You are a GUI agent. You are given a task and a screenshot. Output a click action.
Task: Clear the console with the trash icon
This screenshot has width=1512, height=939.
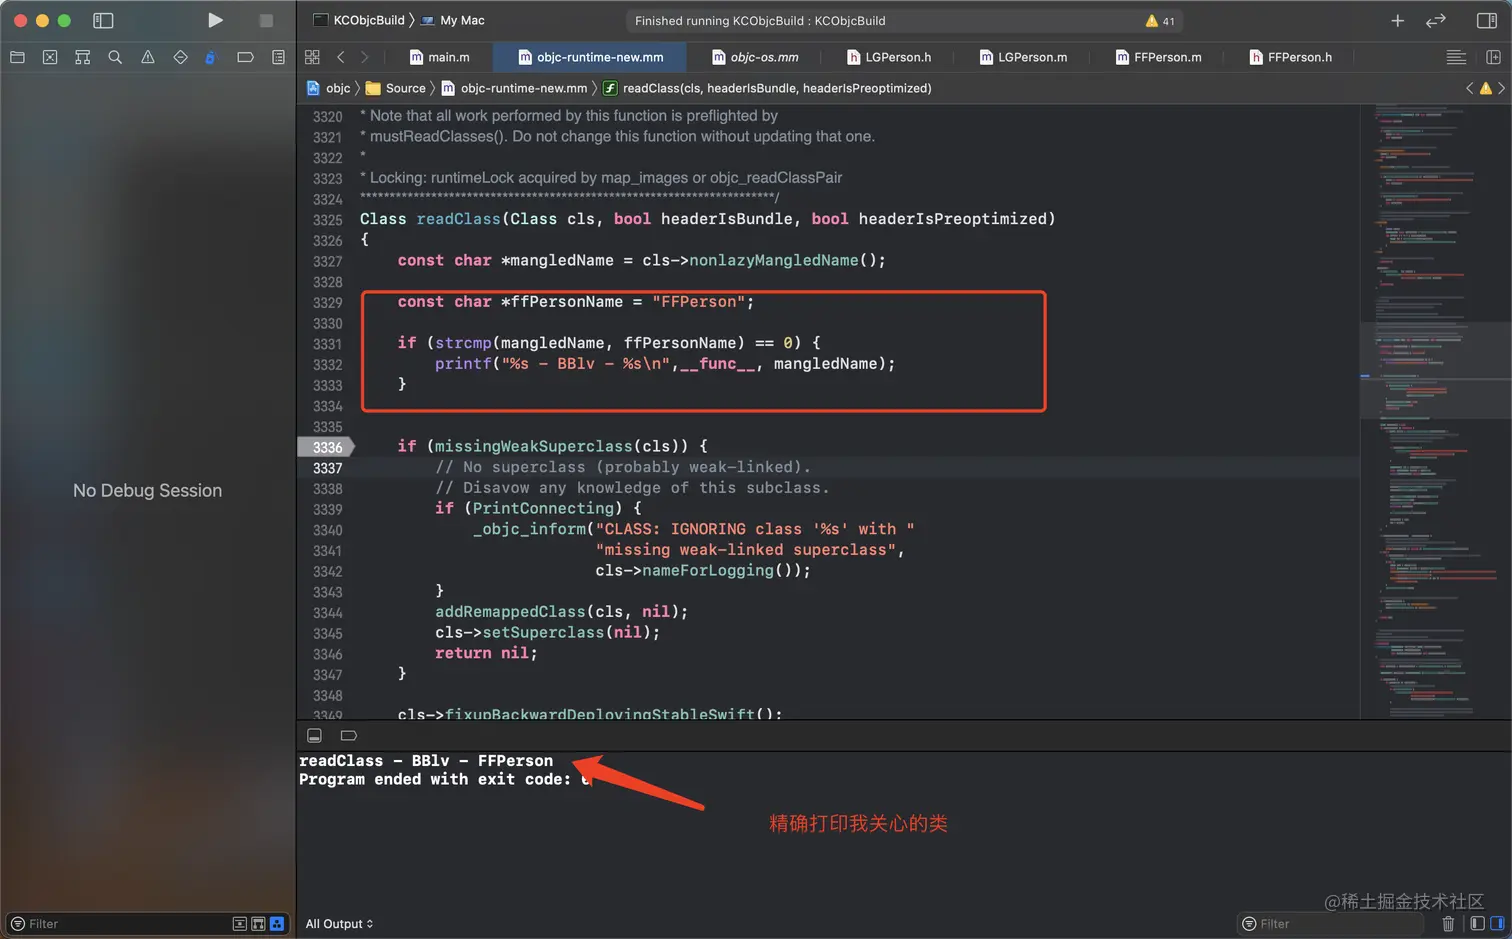1448,924
